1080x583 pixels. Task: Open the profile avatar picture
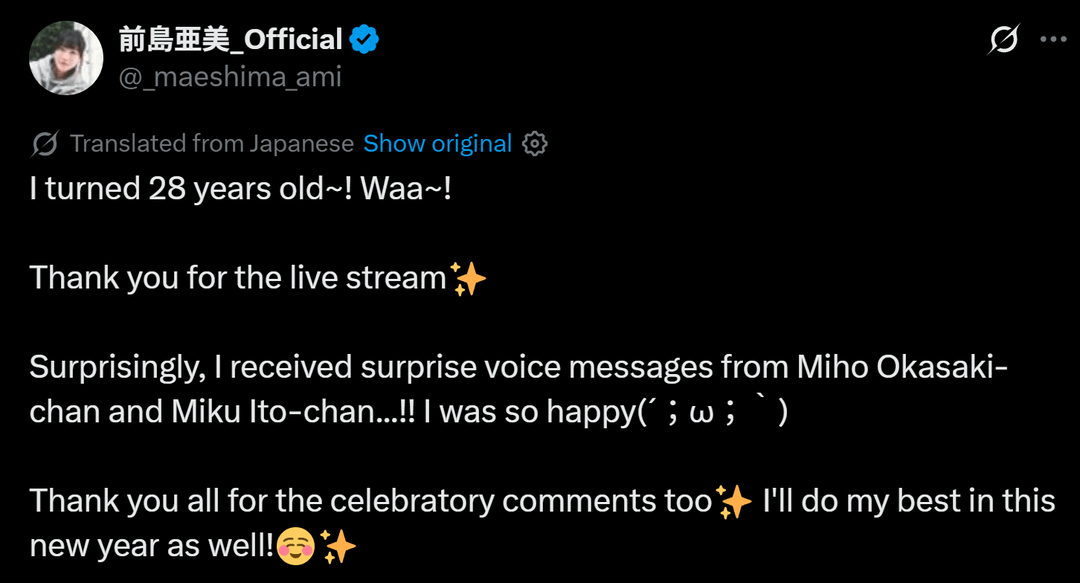(66, 58)
